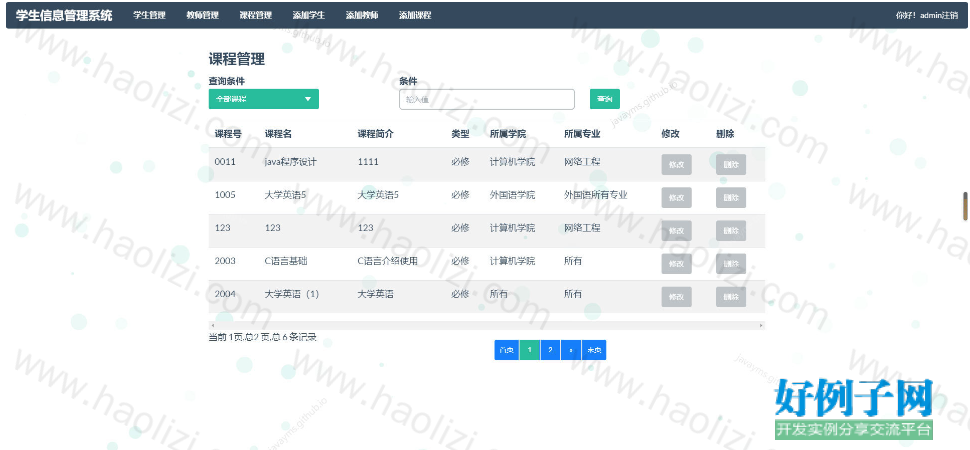Jump to 末页 last page
This screenshot has width=970, height=450.
594,350
